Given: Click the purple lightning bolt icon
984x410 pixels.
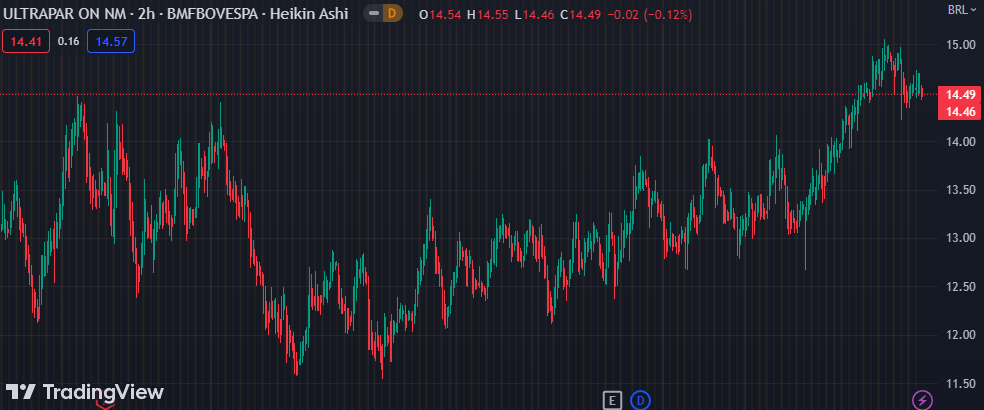Looking at the screenshot, I should pos(922,399).
